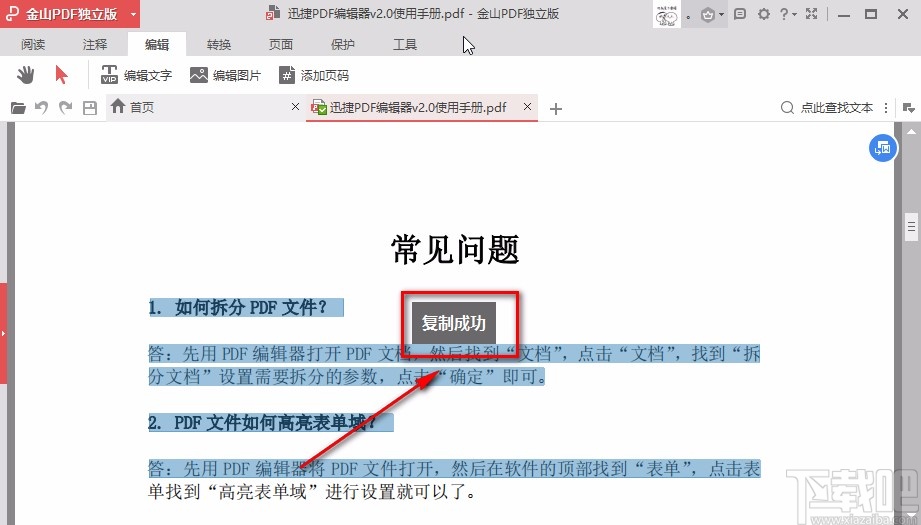Click the blue floating convert button

[883, 148]
